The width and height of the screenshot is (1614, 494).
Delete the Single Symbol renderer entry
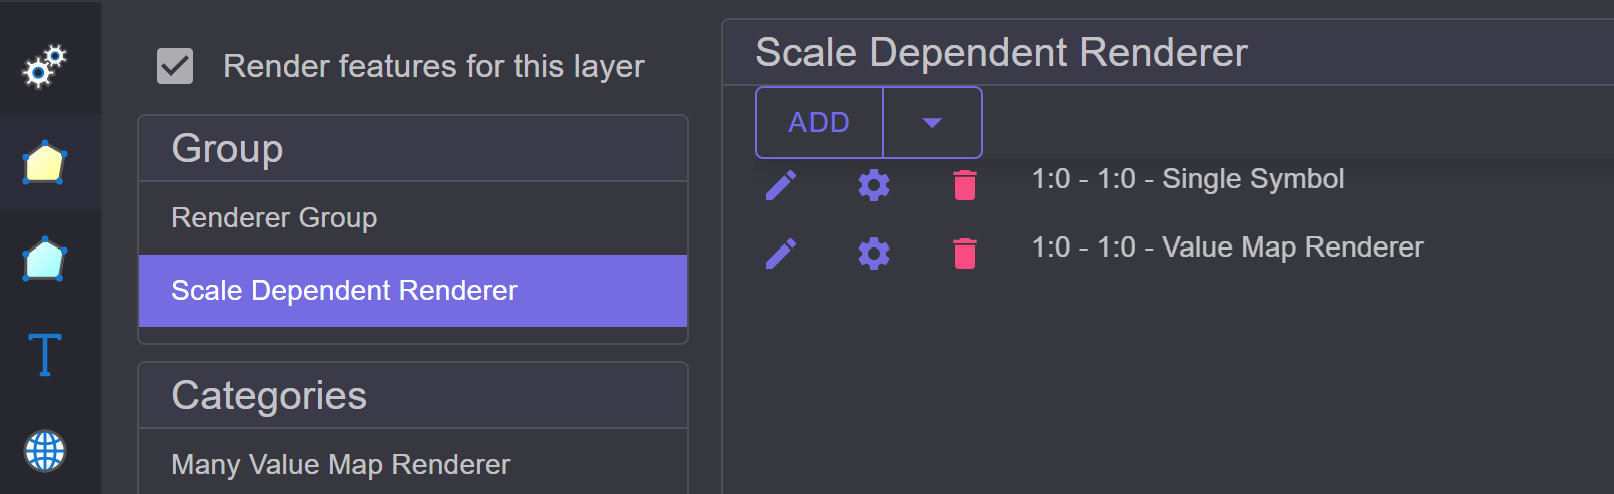[965, 185]
